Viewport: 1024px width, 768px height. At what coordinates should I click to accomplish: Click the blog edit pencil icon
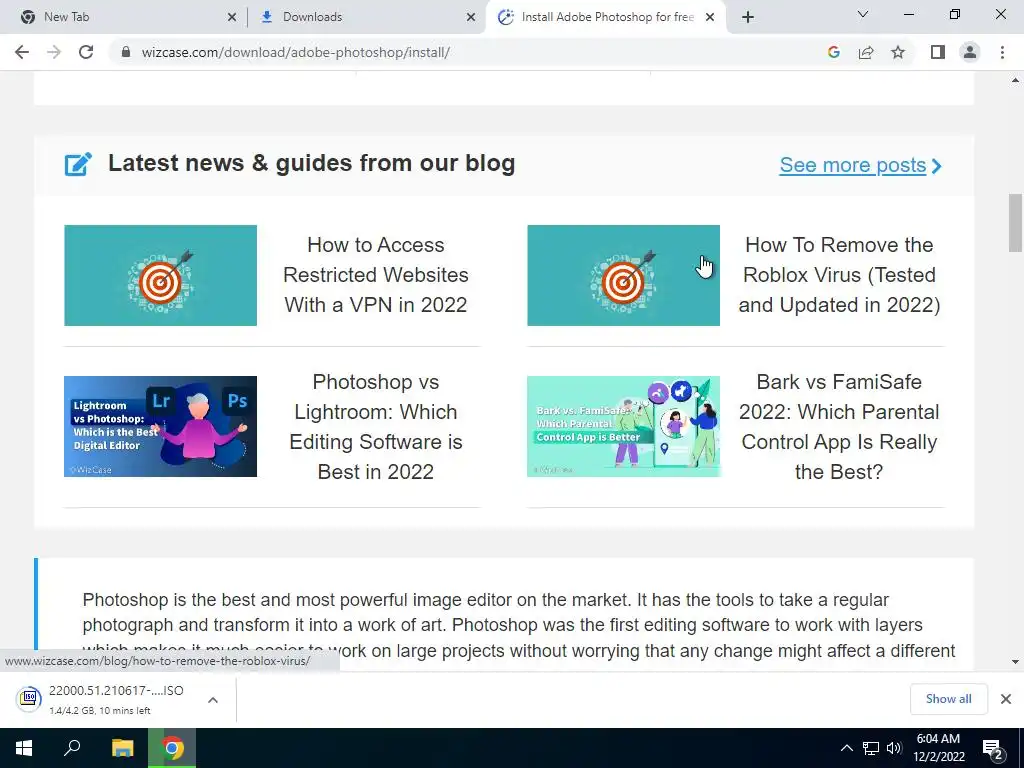pos(78,164)
